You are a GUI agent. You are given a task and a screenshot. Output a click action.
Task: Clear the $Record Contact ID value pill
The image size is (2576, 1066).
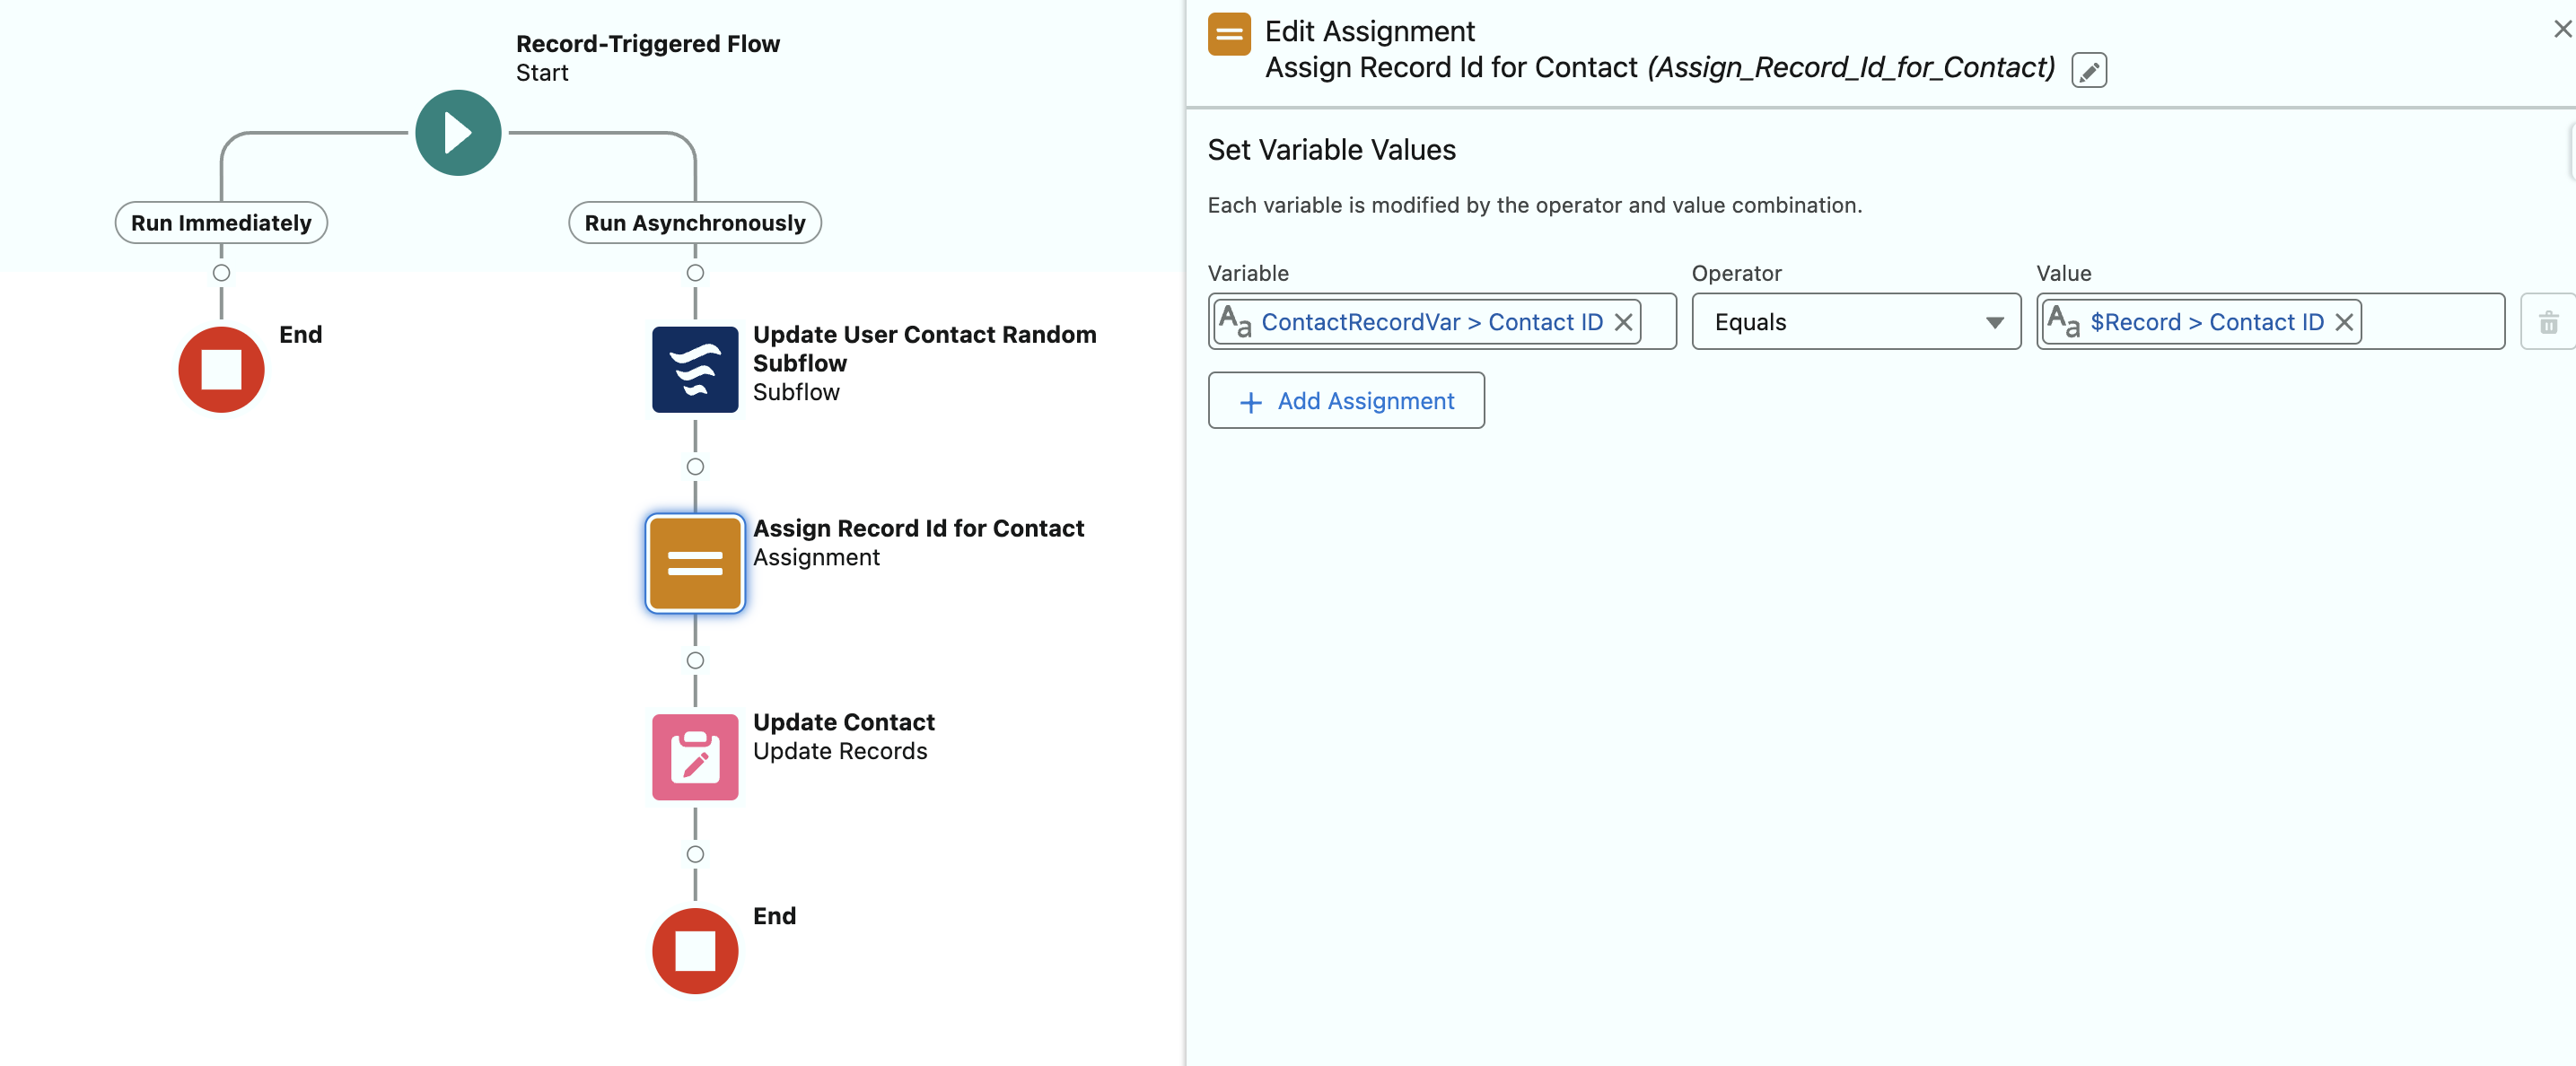[x=2343, y=322]
